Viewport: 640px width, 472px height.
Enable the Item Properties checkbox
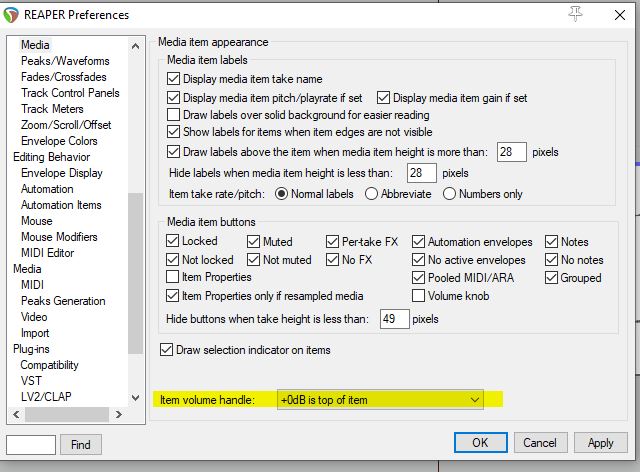[x=172, y=276]
